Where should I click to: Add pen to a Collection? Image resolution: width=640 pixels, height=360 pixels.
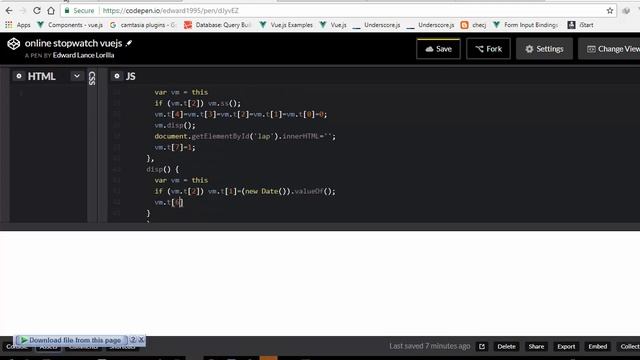pos(629,347)
